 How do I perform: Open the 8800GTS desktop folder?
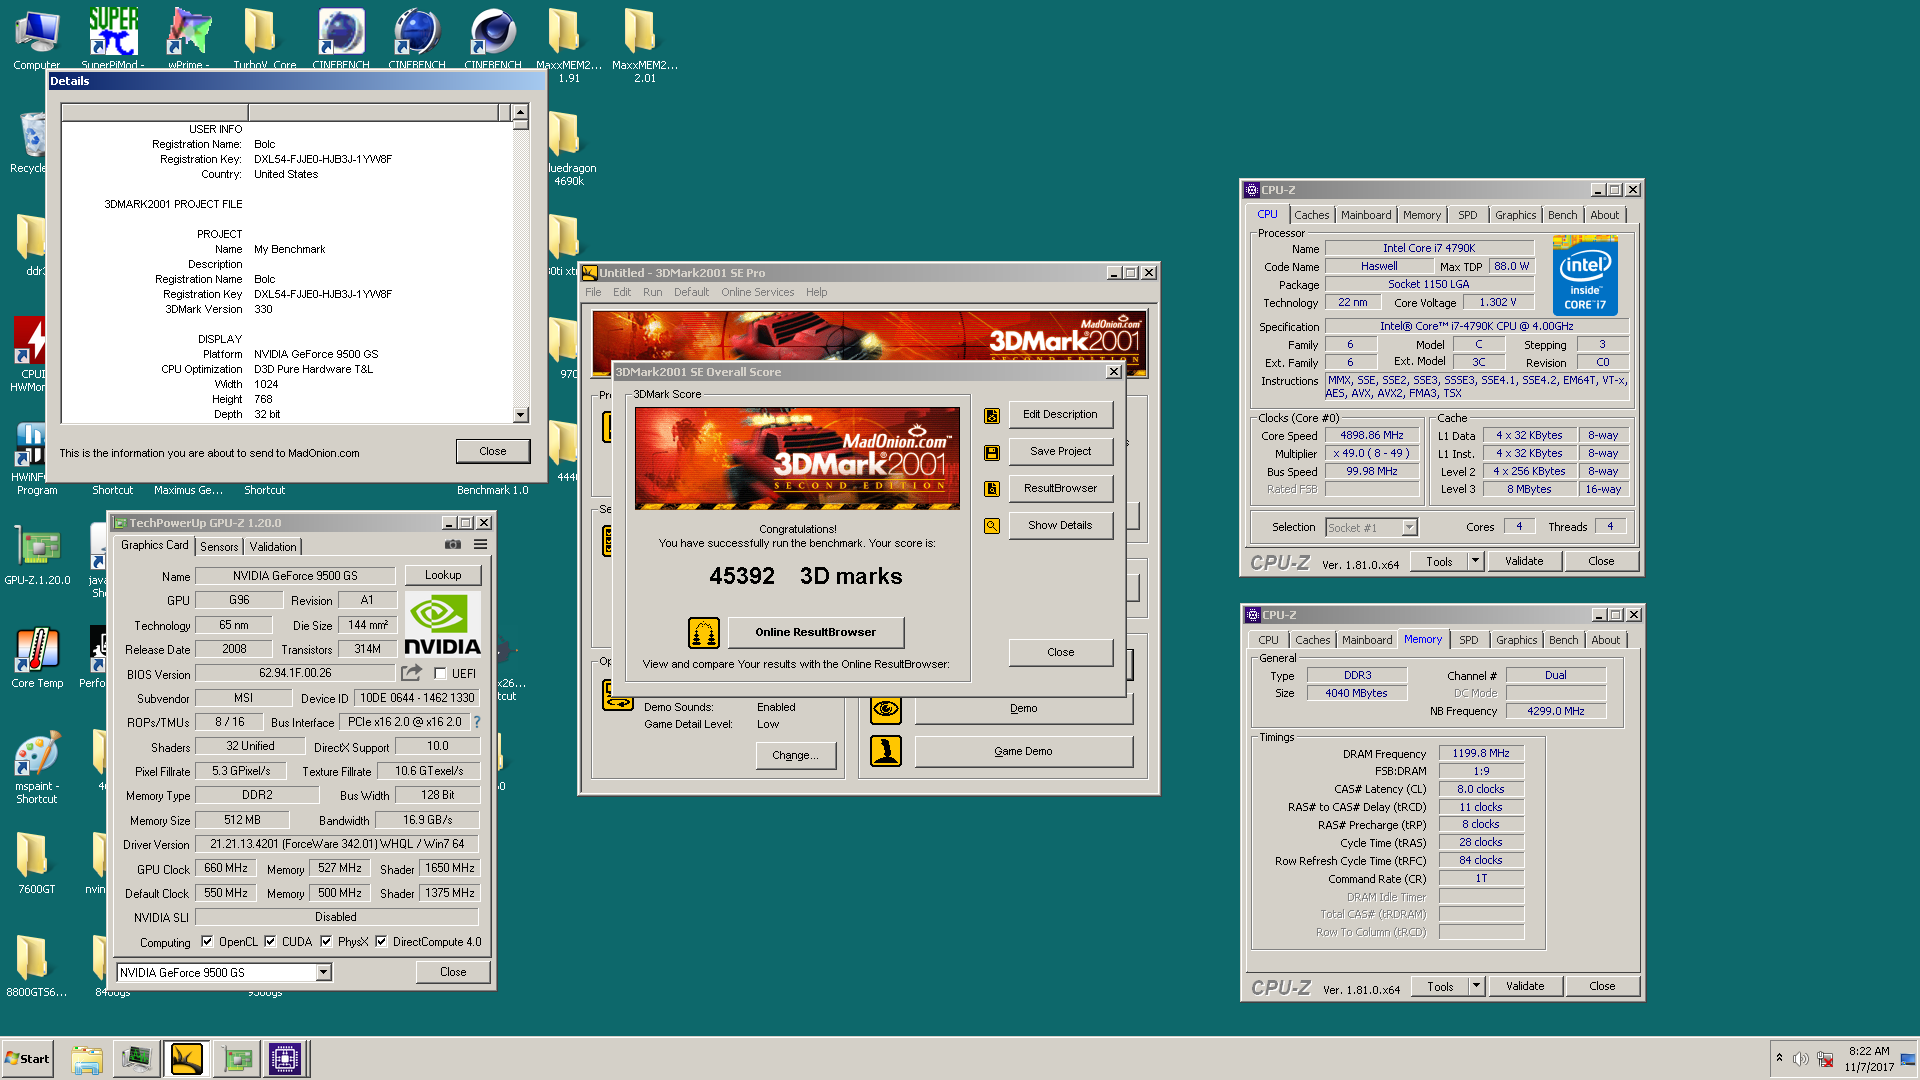tap(37, 966)
